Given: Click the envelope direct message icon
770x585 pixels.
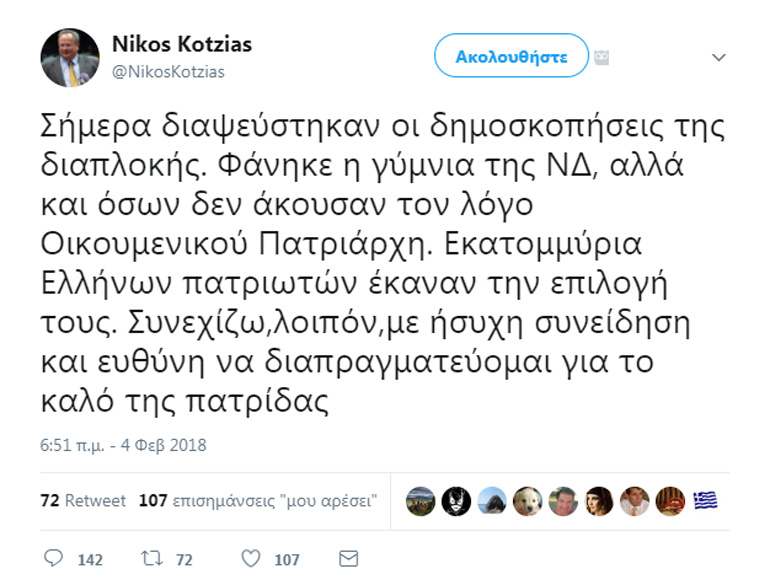Looking at the screenshot, I should (349, 558).
